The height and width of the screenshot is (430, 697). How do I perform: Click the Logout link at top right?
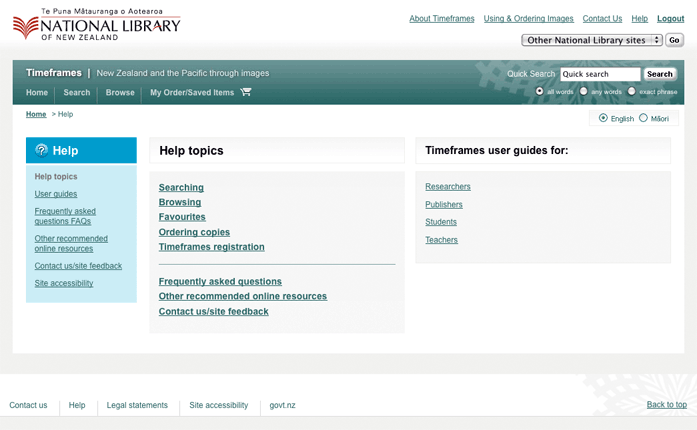[x=670, y=19]
